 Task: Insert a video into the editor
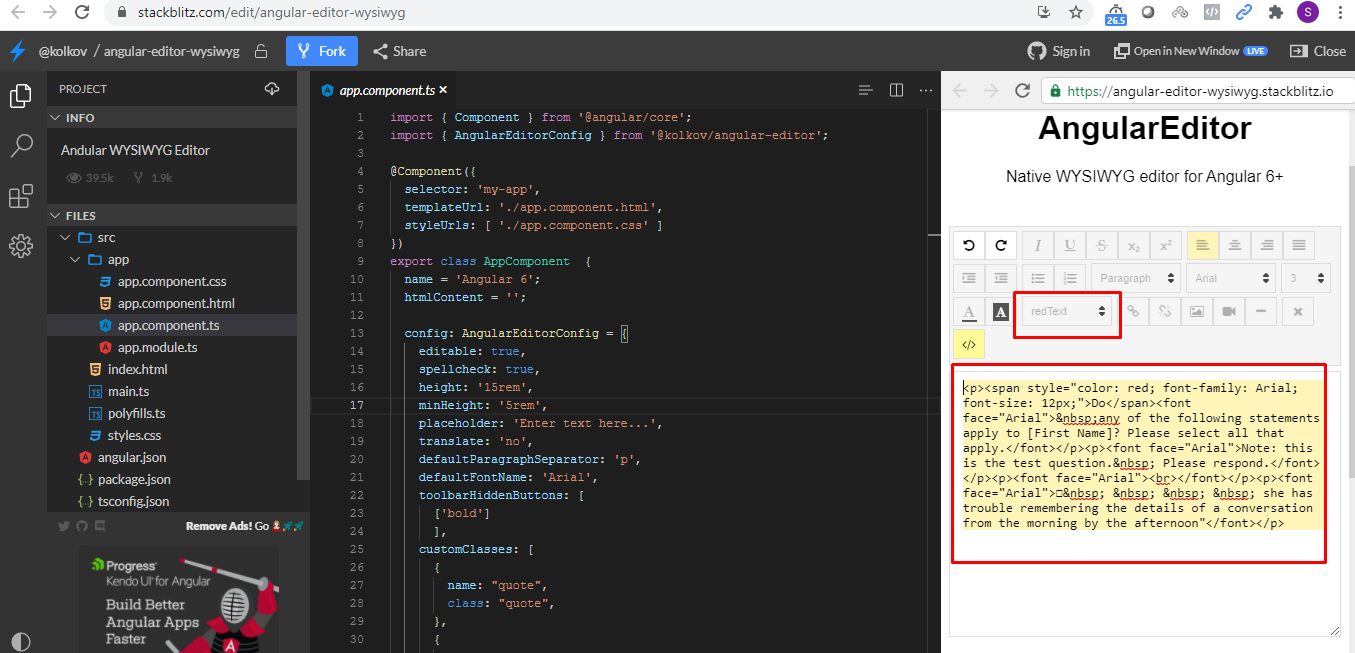[1229, 311]
